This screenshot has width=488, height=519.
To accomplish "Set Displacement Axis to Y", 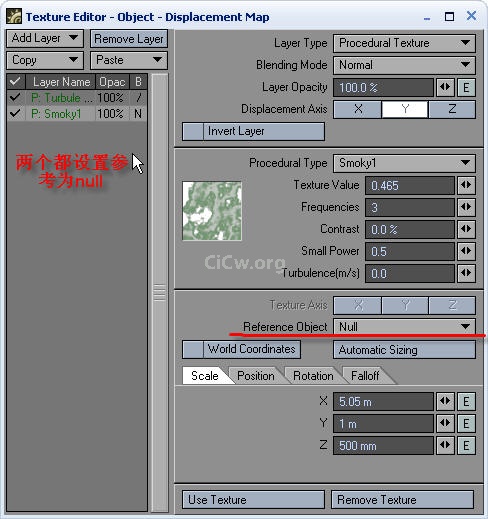I will coord(405,109).
